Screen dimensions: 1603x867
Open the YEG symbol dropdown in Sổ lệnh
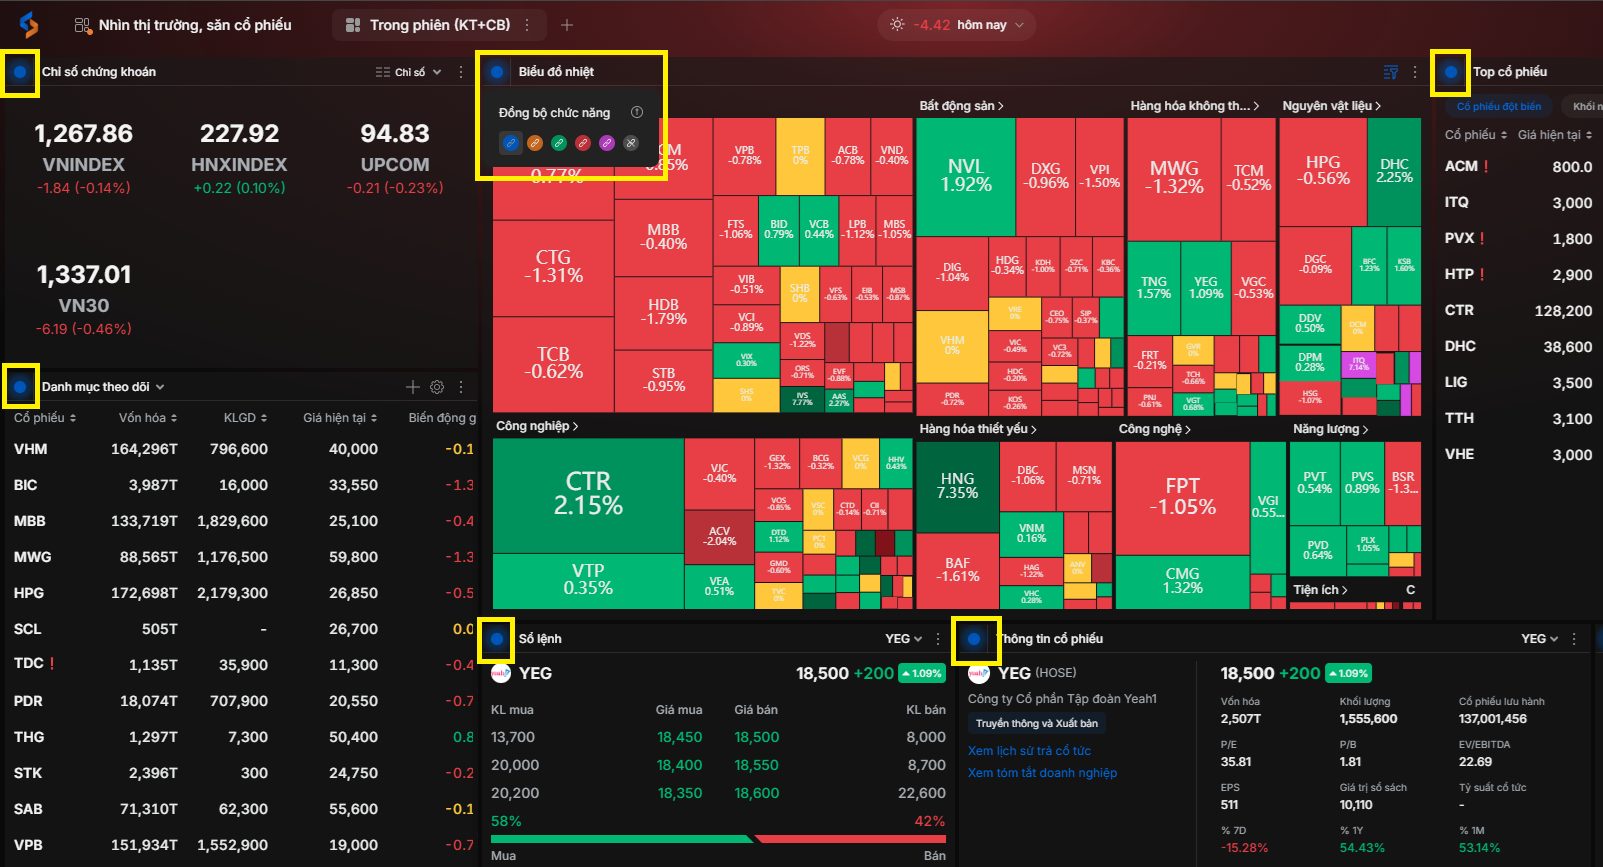[x=904, y=639]
